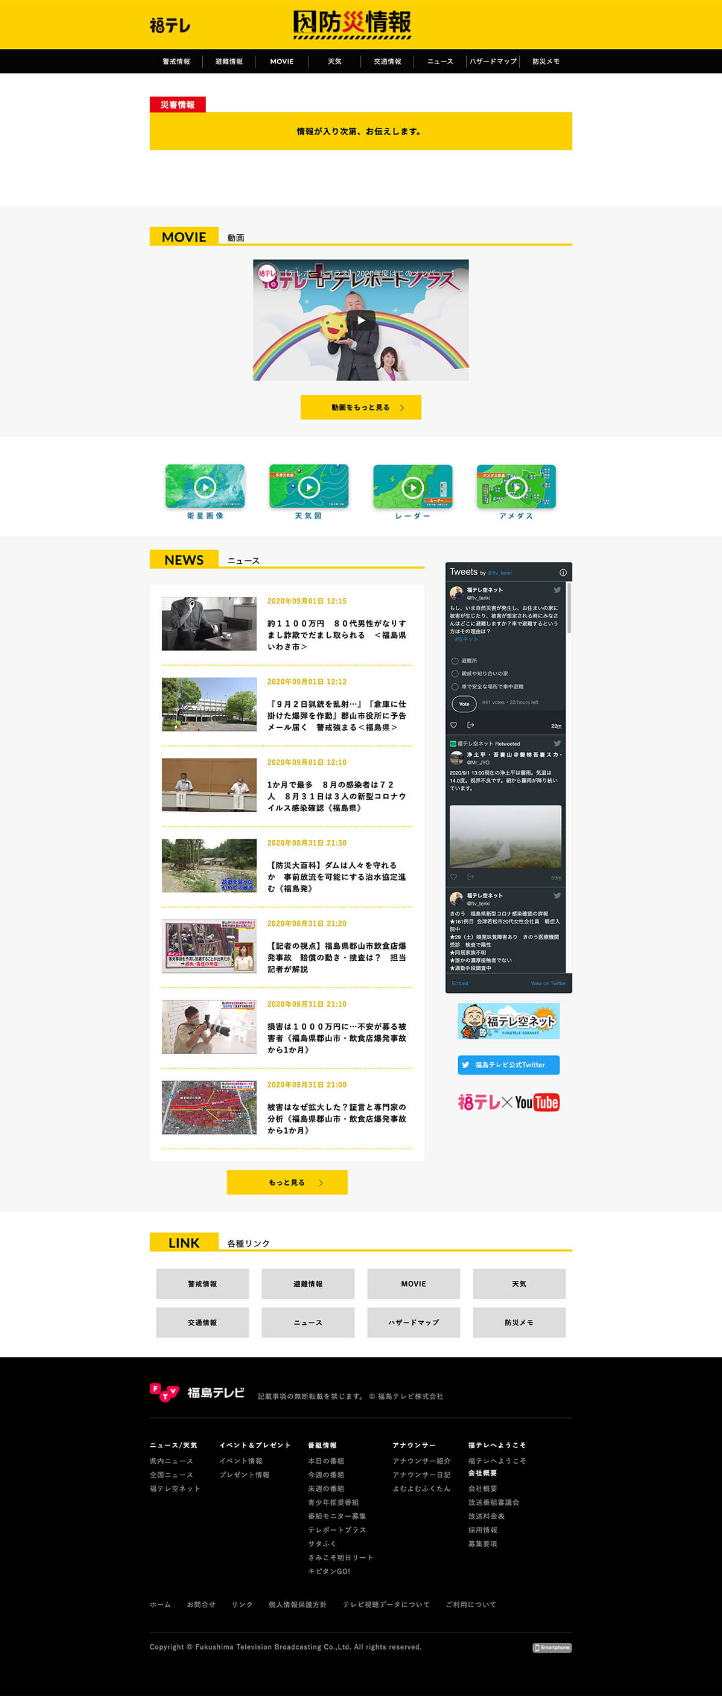Open the アメダス weather data icon
This screenshot has height=1696, width=722.
point(516,487)
